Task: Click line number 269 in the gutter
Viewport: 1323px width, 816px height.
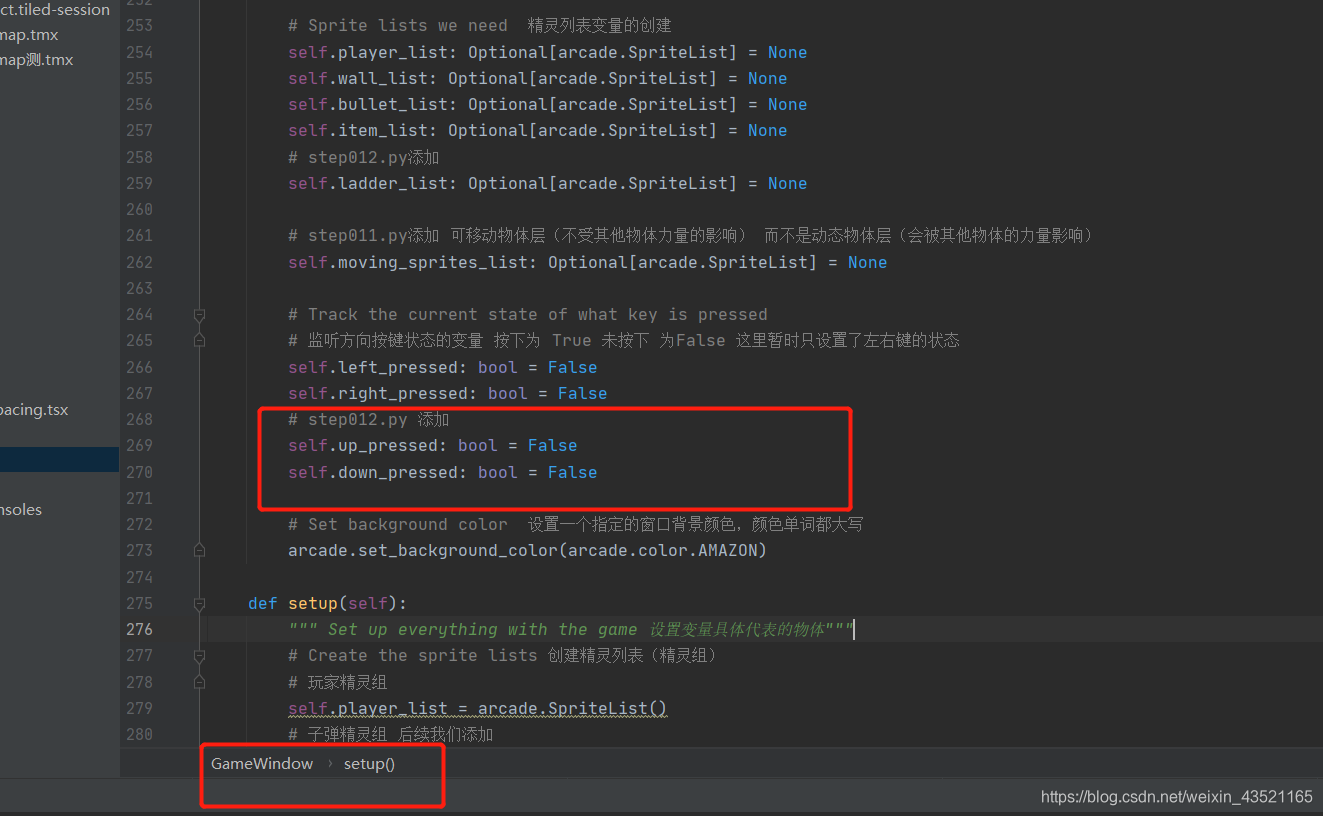Action: point(139,445)
